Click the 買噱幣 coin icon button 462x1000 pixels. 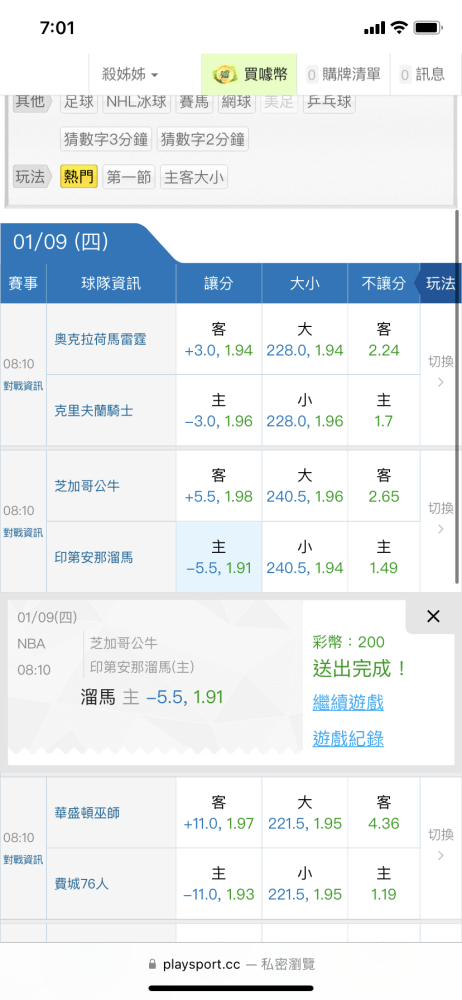(249, 75)
